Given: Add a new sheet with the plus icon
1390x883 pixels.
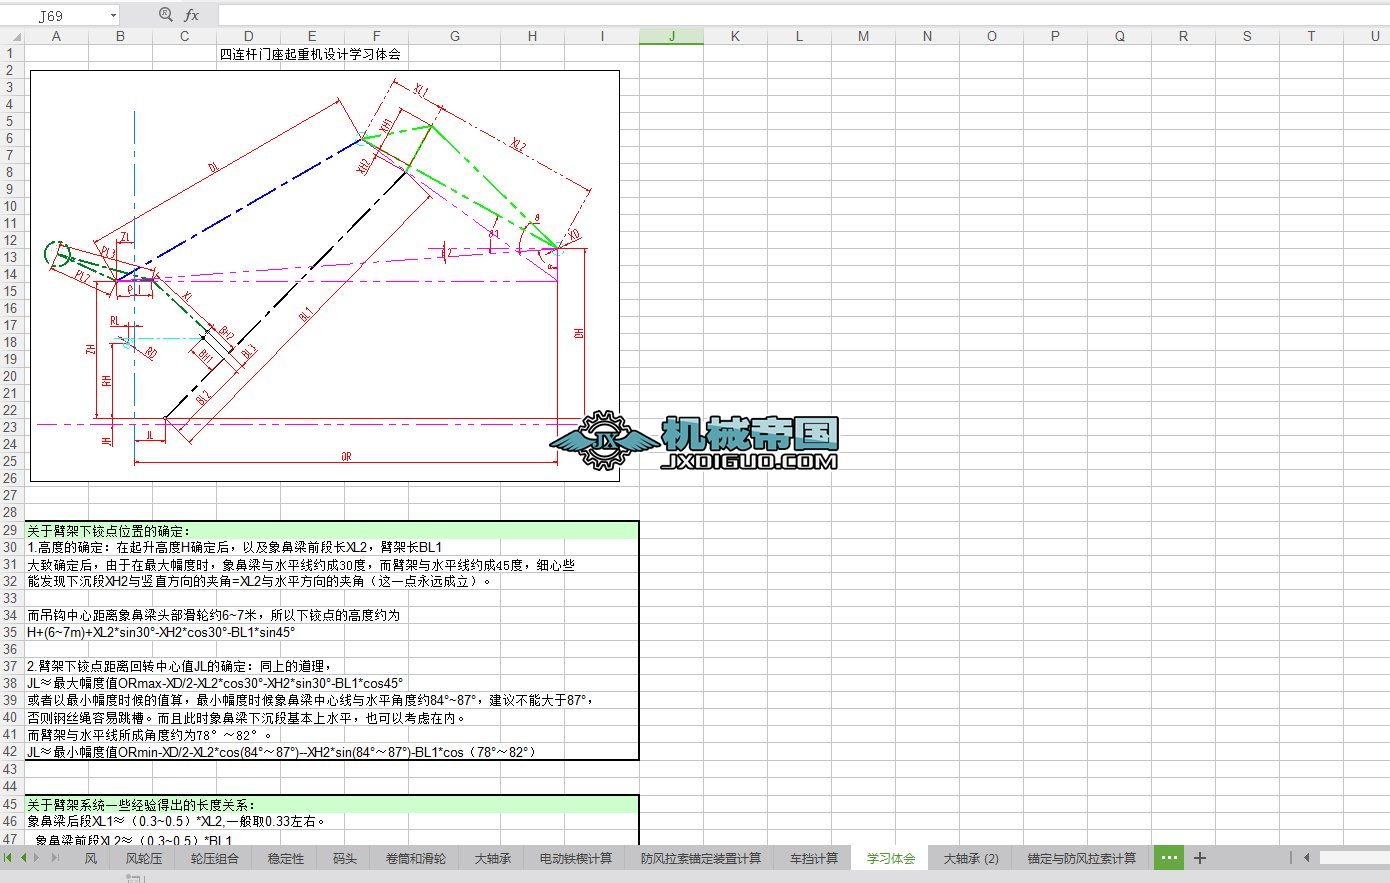Looking at the screenshot, I should pos(1200,858).
